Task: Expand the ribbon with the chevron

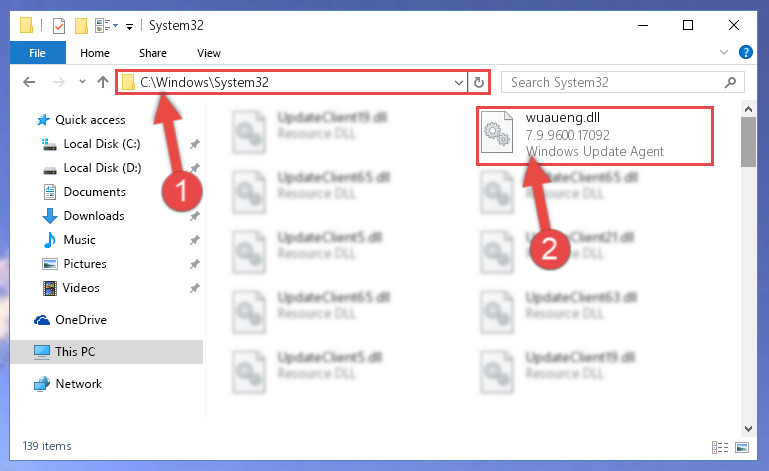Action: [723, 52]
